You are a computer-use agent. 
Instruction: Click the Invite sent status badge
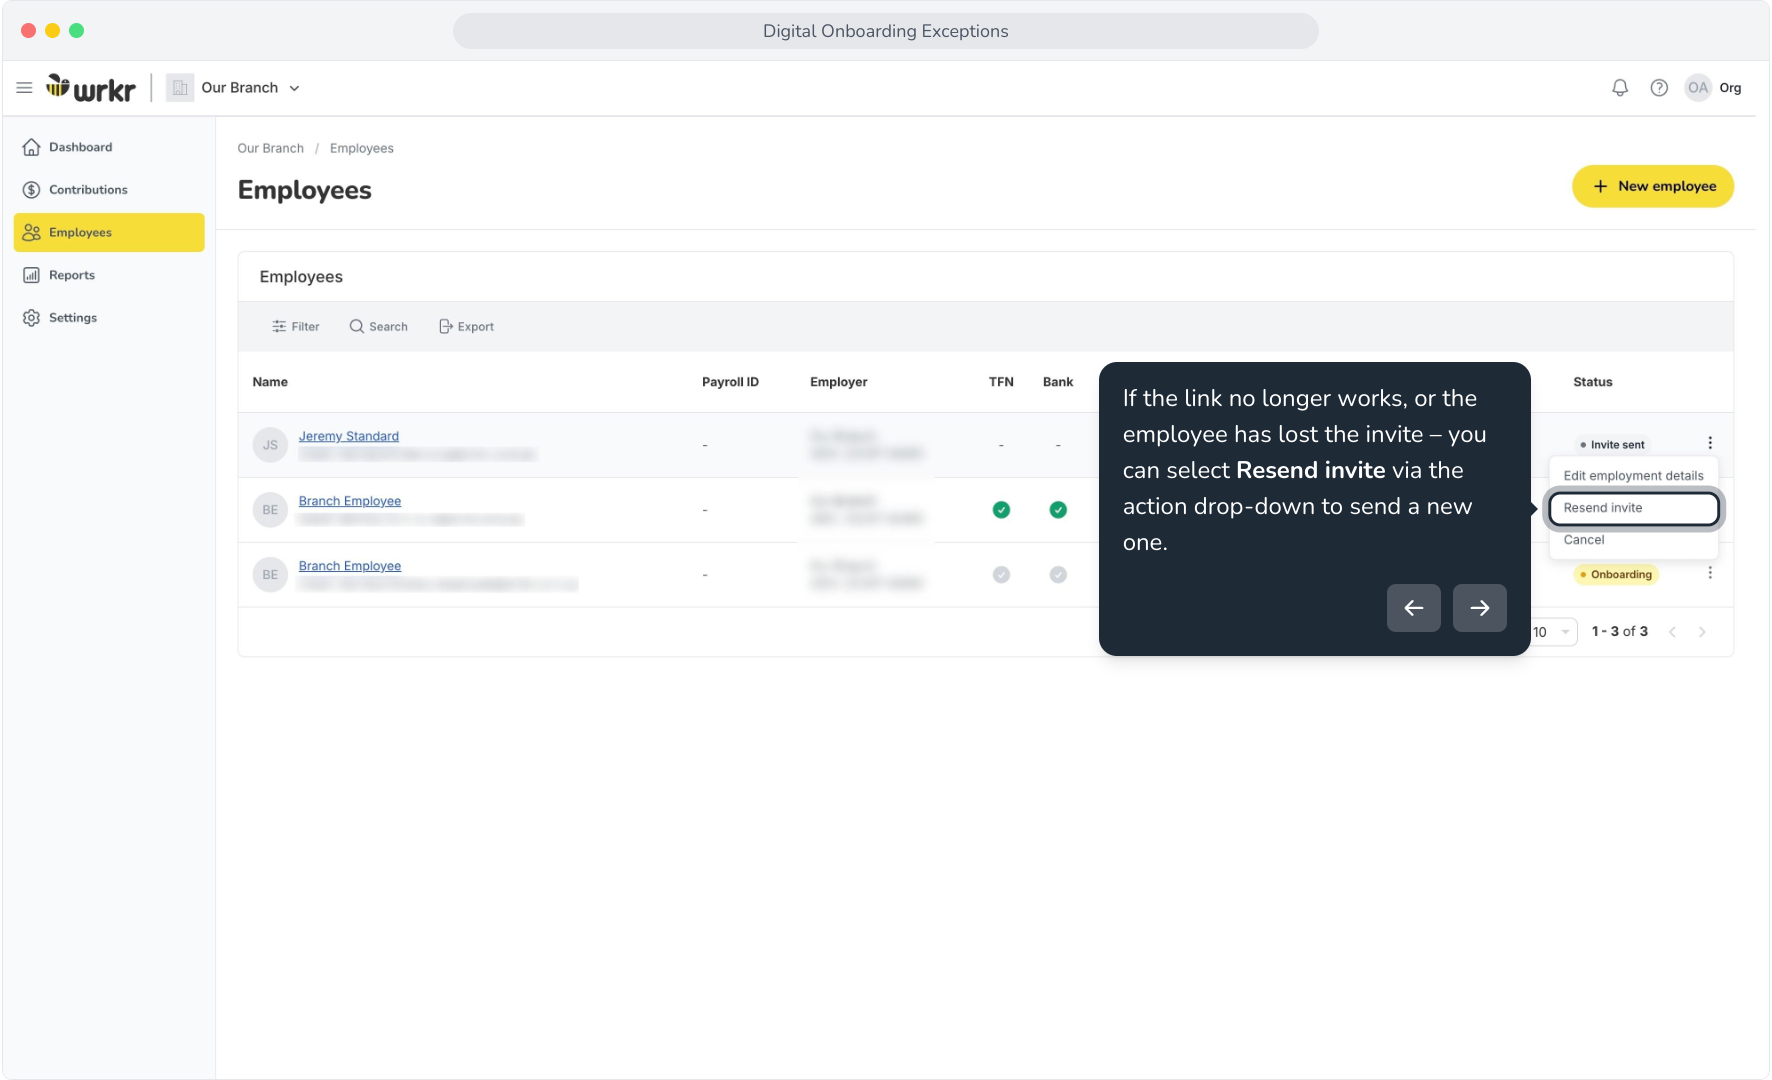pyautogui.click(x=1612, y=445)
